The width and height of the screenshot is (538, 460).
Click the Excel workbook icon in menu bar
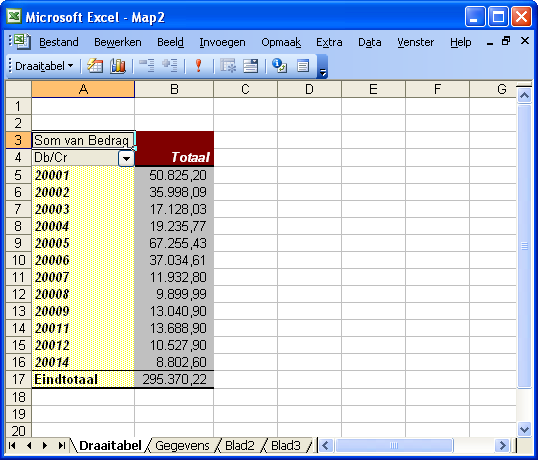tap(22, 42)
